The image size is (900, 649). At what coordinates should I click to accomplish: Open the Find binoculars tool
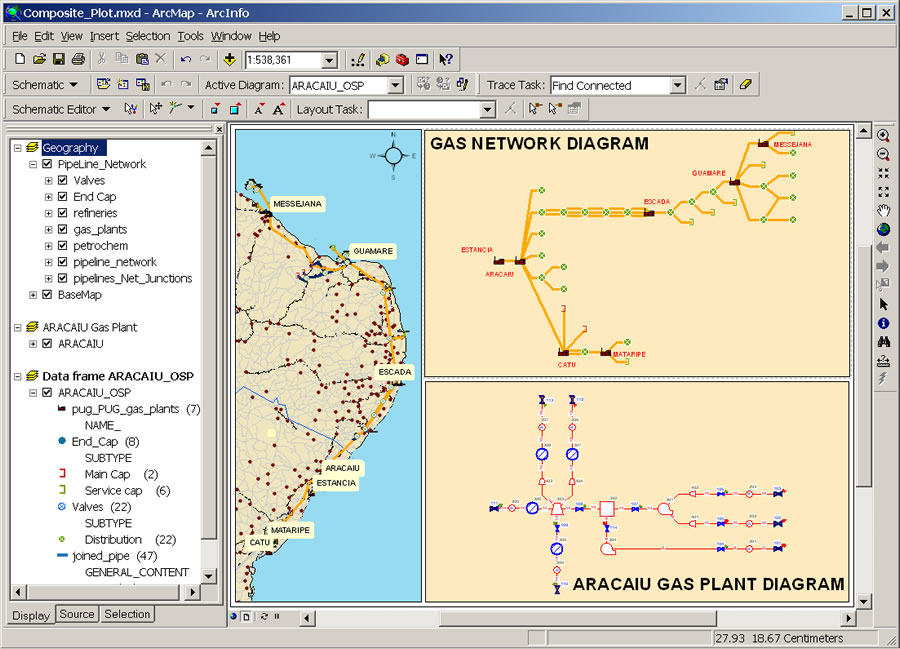[x=883, y=342]
